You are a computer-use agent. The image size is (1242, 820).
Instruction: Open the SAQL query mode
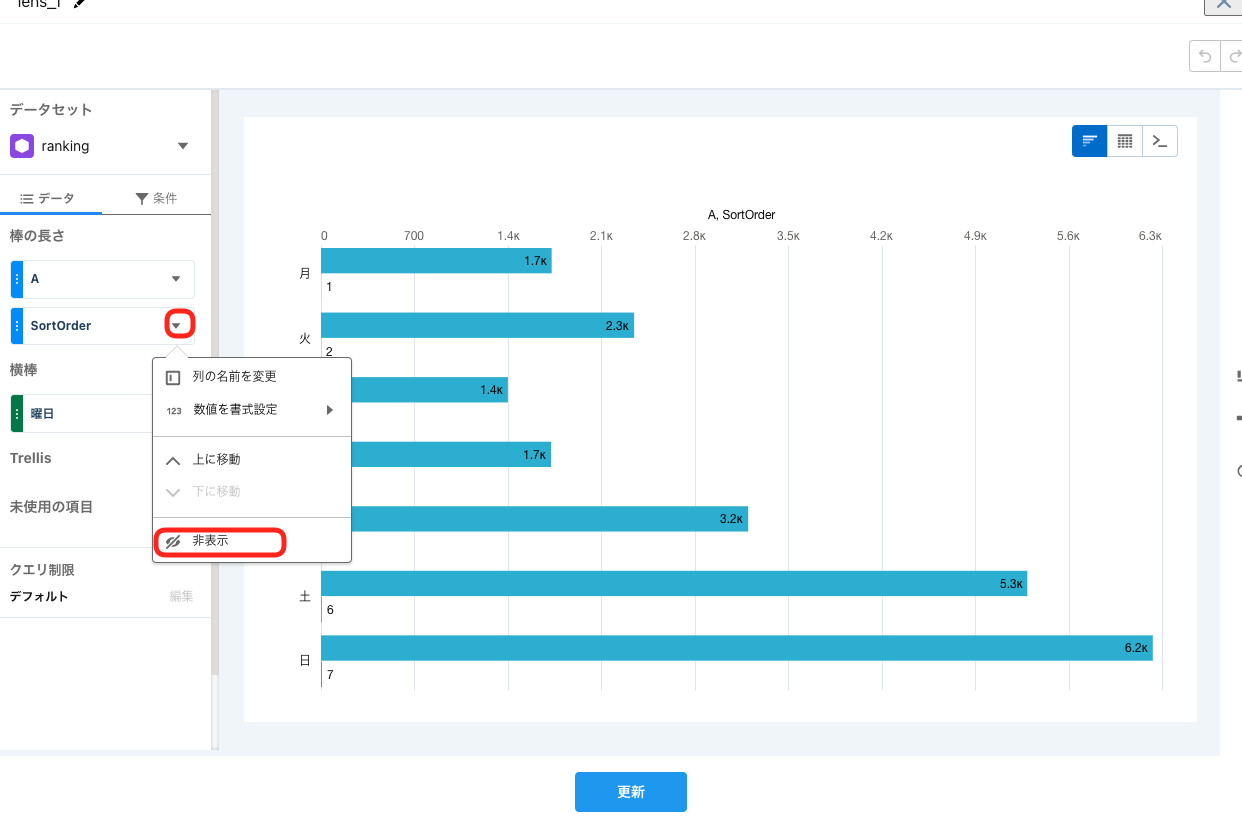1160,141
